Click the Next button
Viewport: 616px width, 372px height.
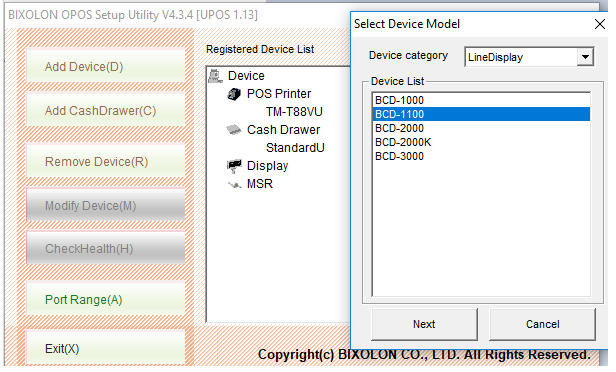(424, 324)
